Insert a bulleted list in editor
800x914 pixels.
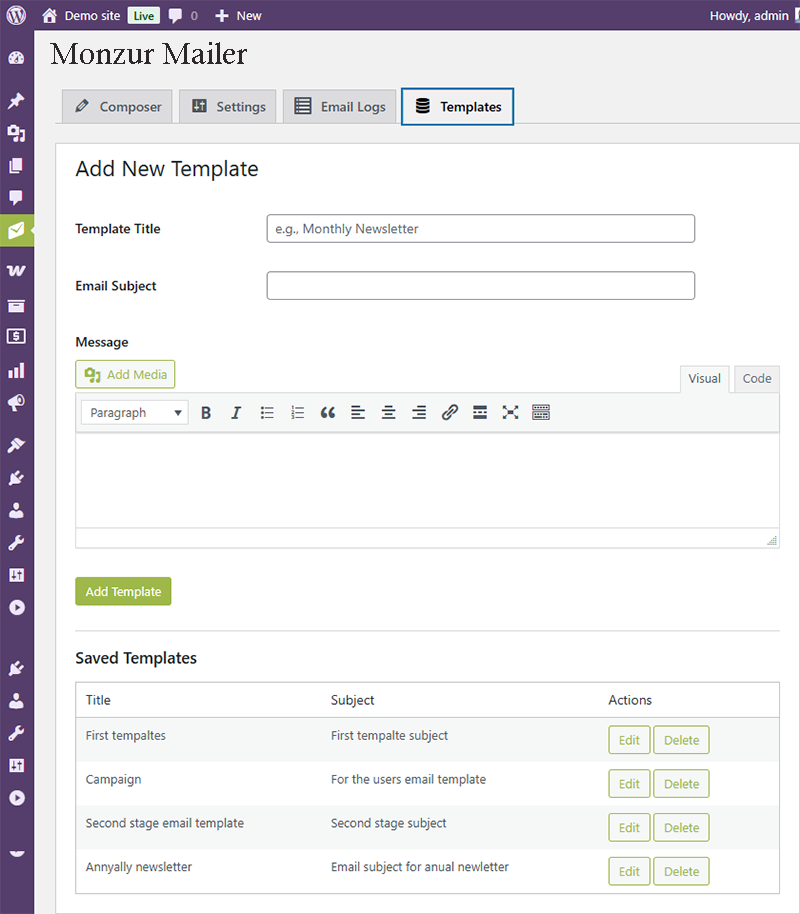(x=267, y=413)
